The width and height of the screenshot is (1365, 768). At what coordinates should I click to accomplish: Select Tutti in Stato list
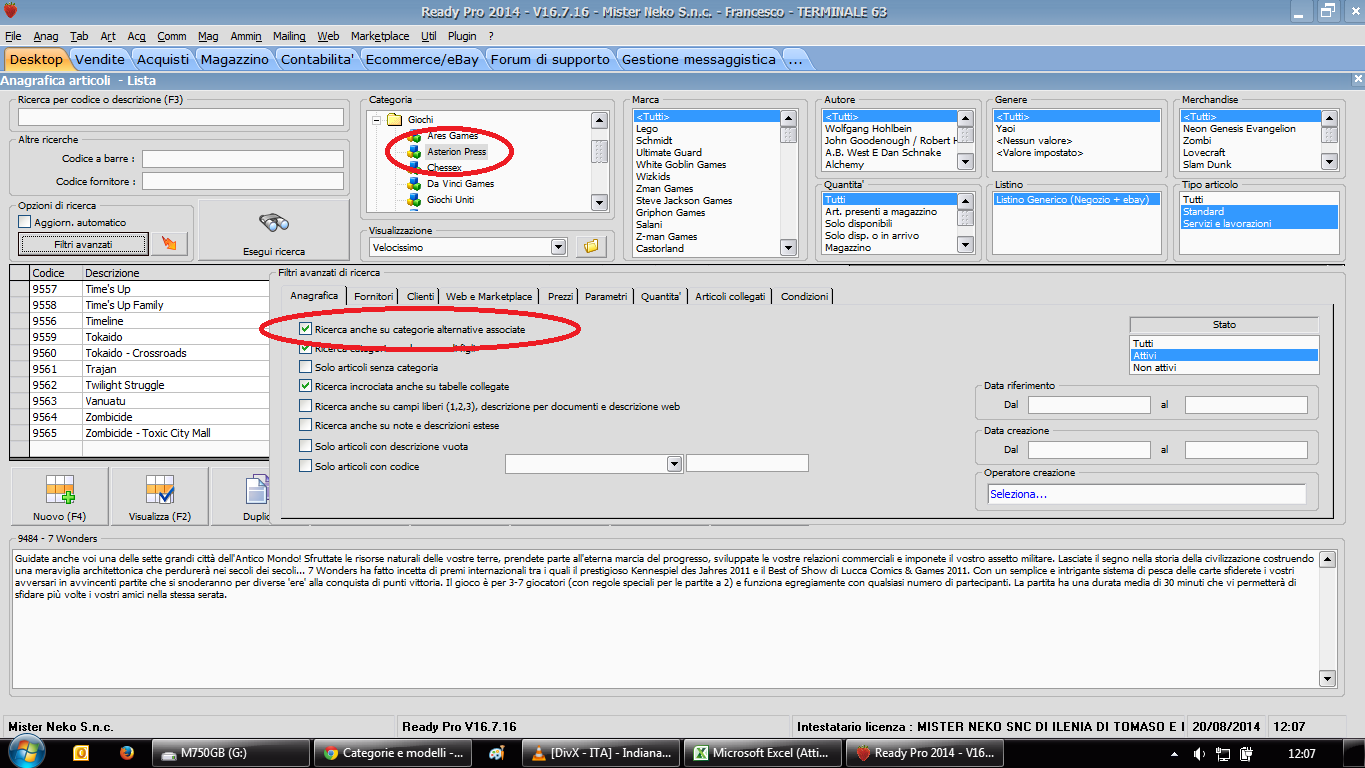pos(1224,344)
